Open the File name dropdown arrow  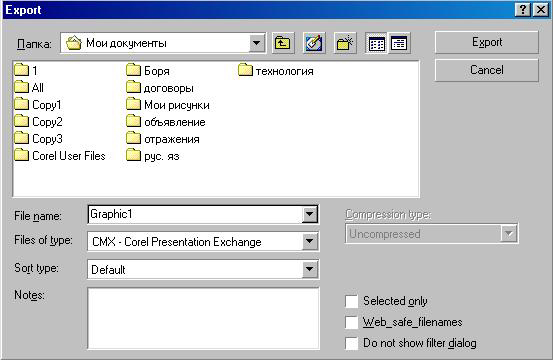click(309, 214)
